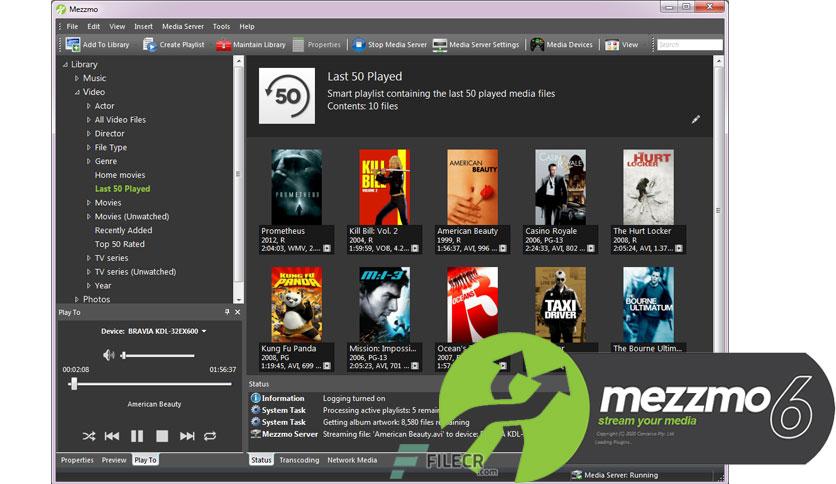The width and height of the screenshot is (836, 484).
Task: Click the Stop Media Server icon
Action: (x=359, y=45)
